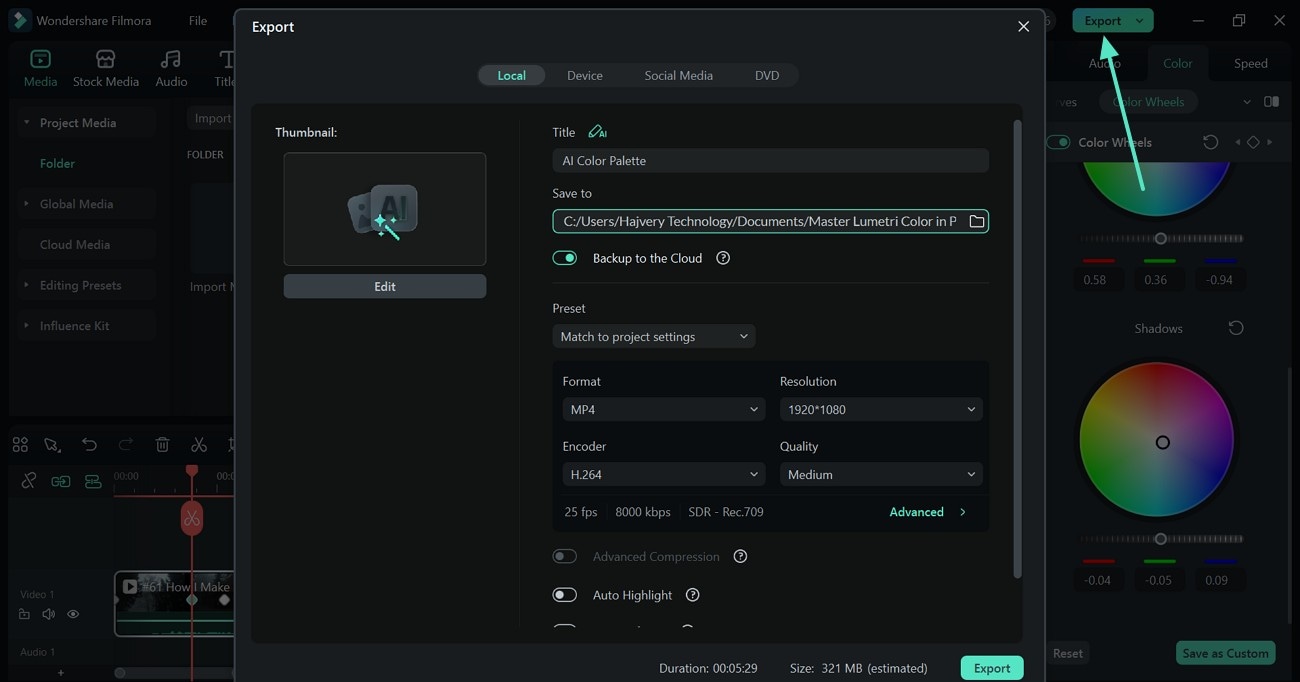This screenshot has width=1300, height=682.
Task: Switch to the Device export tab
Action: click(x=584, y=75)
